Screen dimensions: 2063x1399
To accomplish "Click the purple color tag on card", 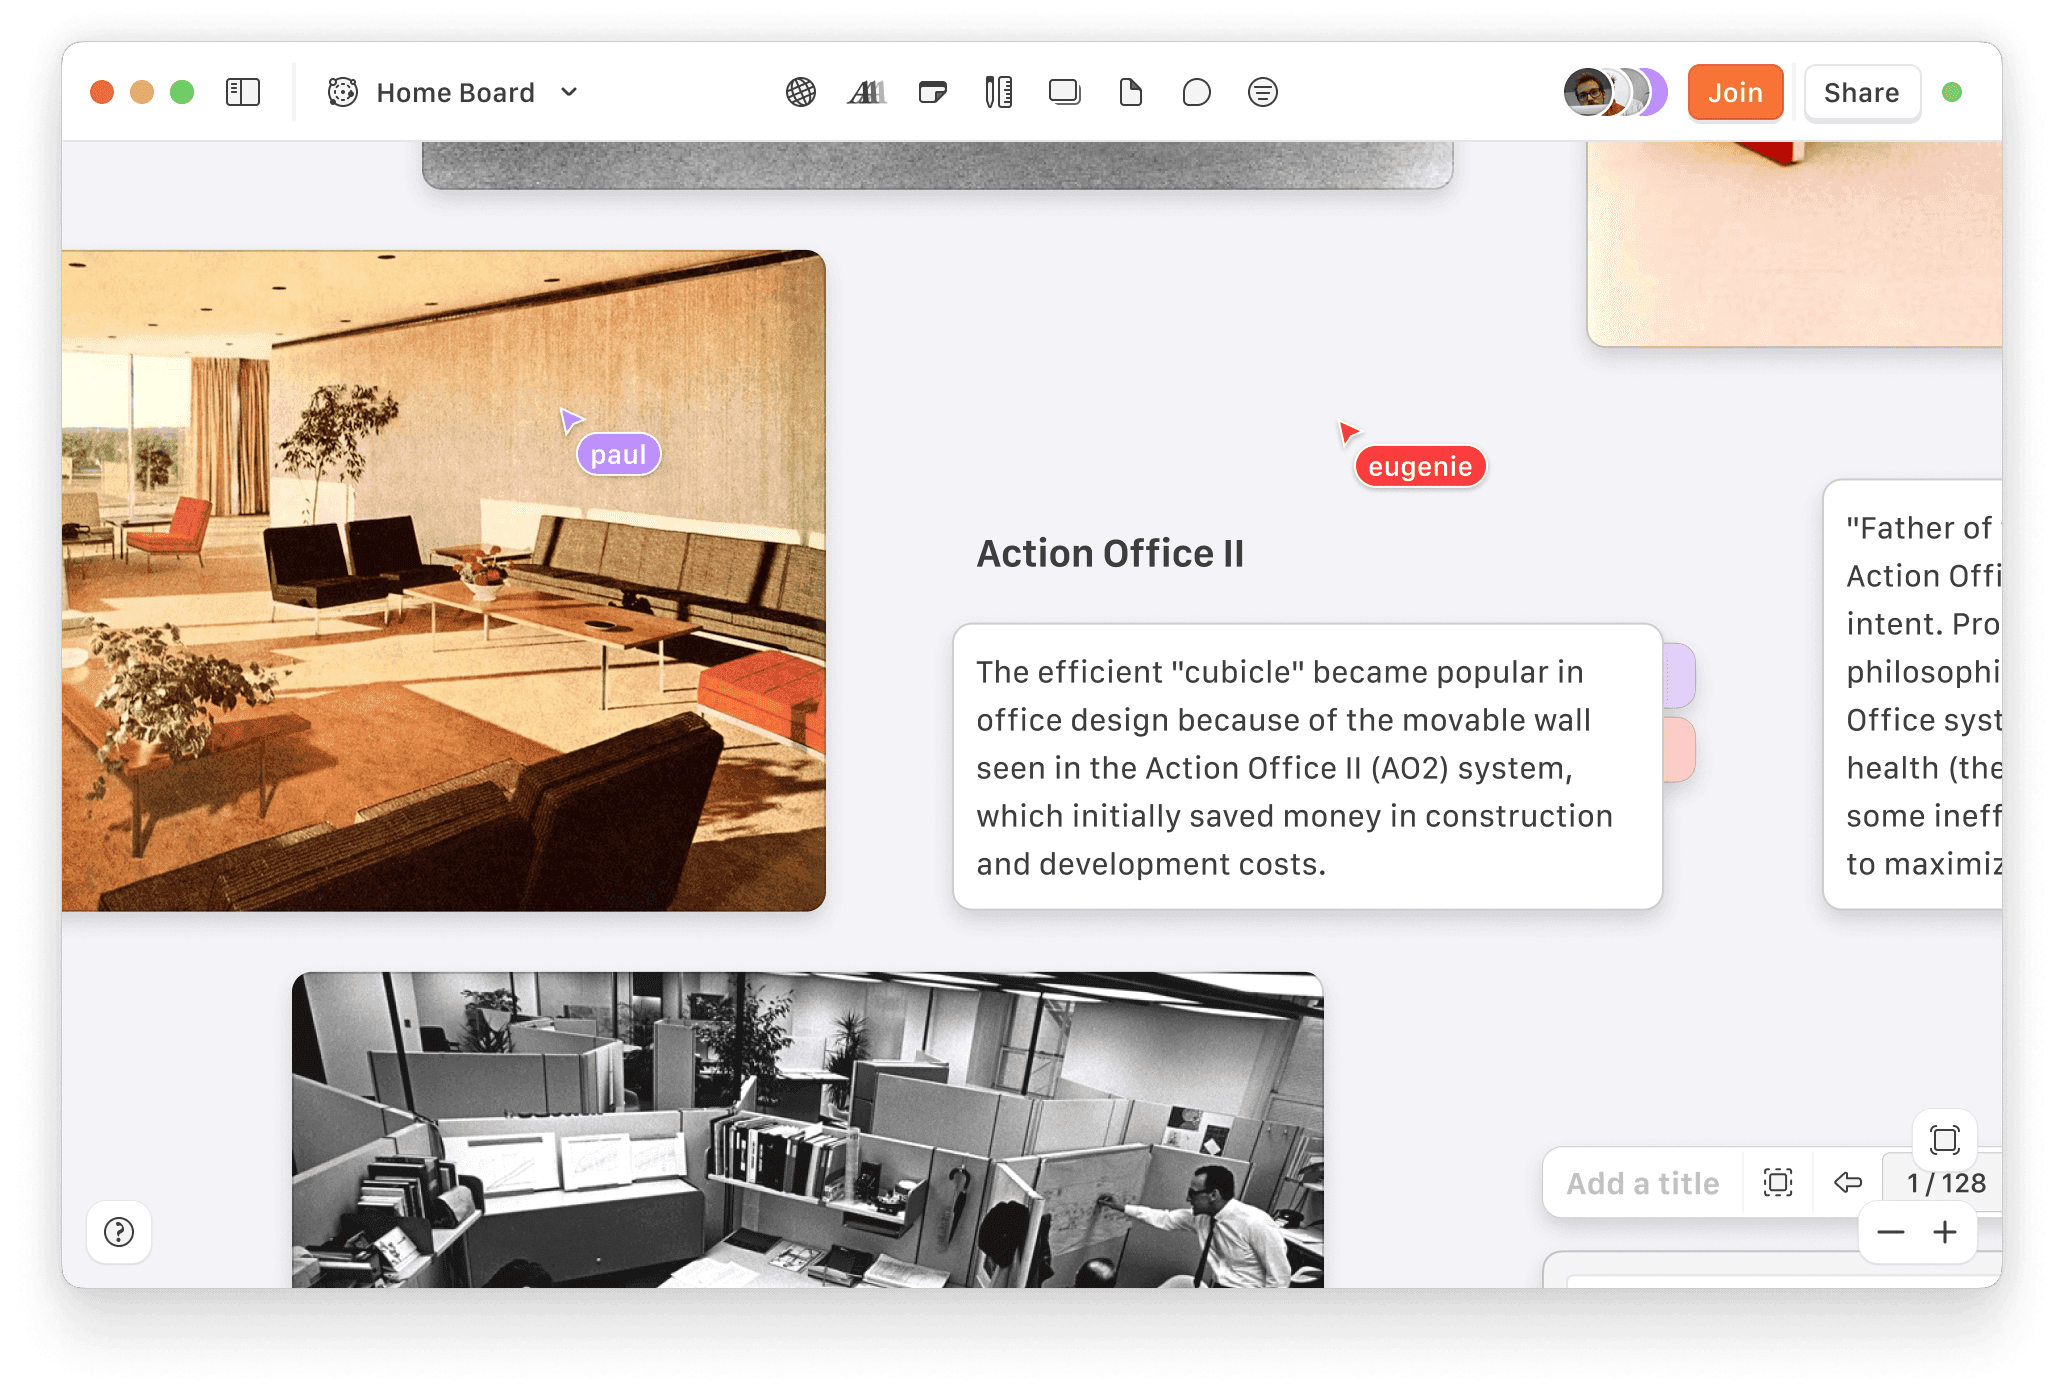I will pos(1680,675).
